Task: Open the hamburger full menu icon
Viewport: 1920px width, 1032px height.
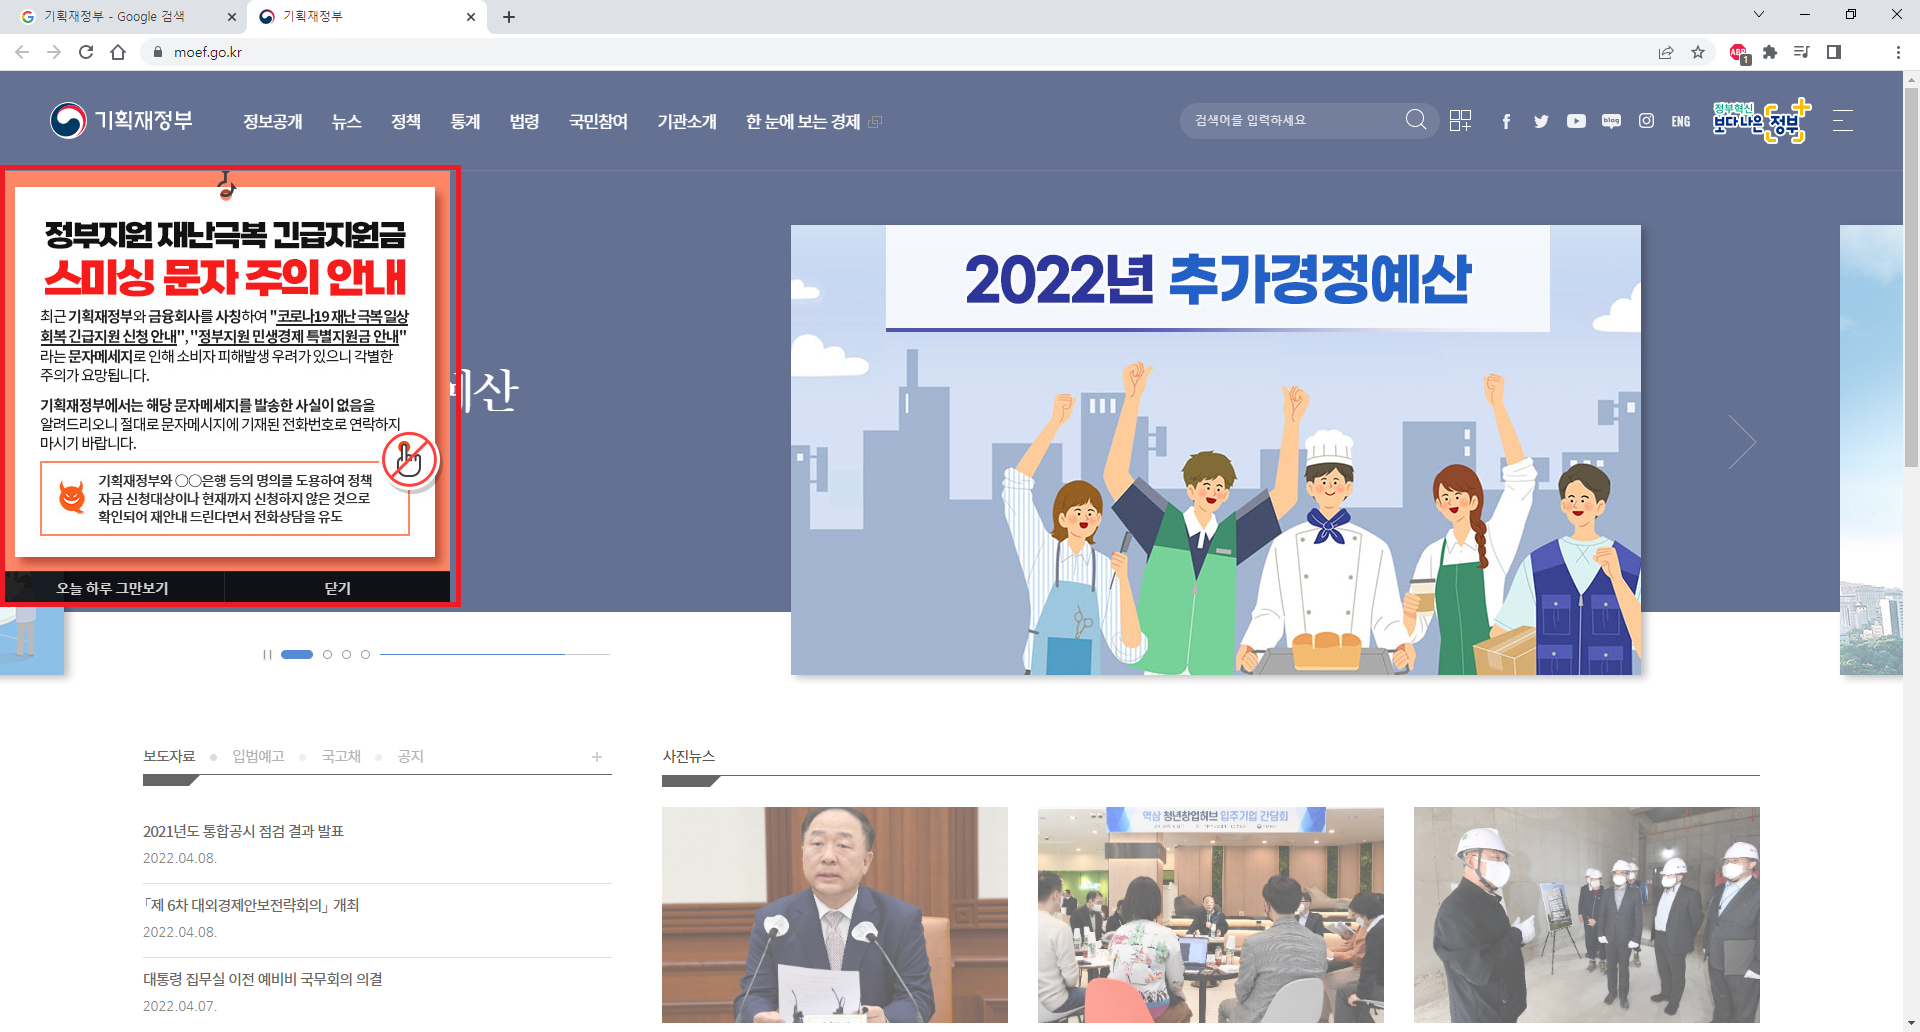Action: (x=1843, y=121)
